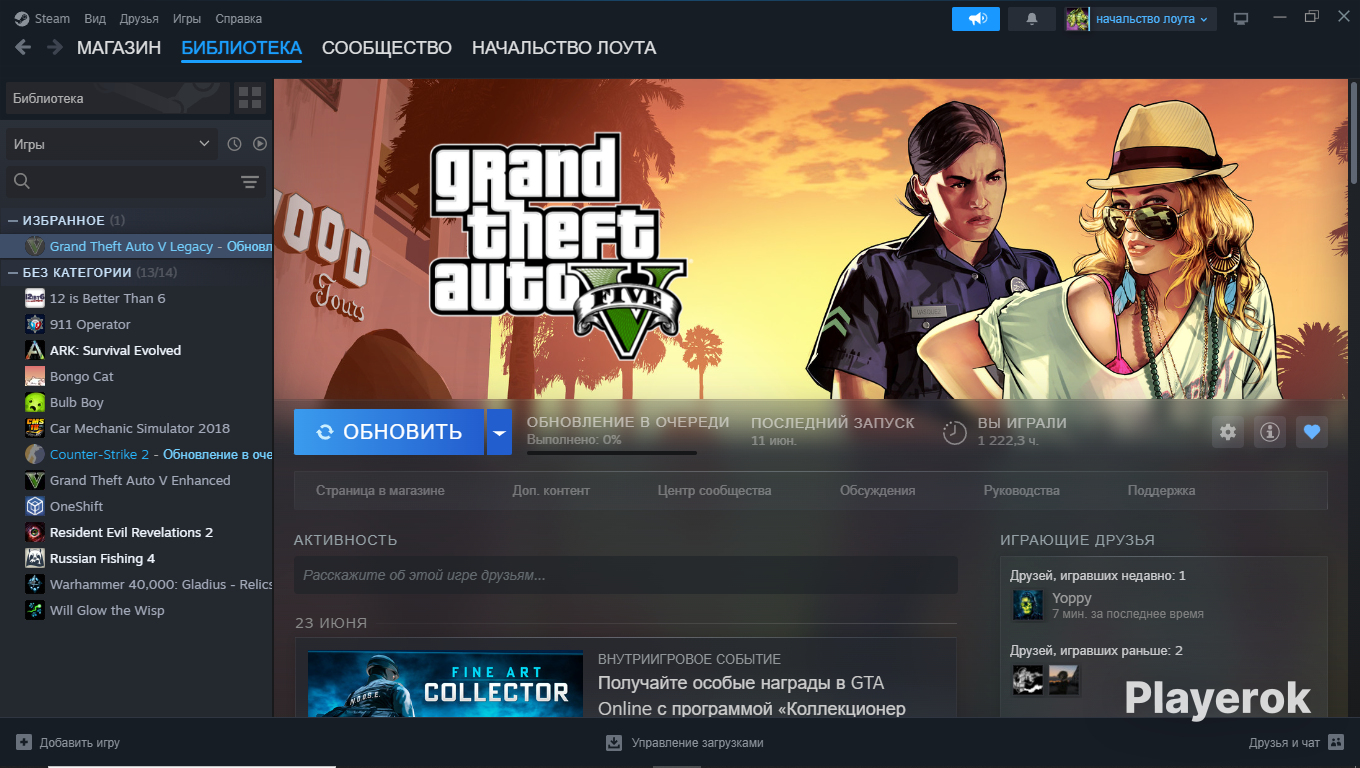The width and height of the screenshot is (1360, 768).
Task: Click the Steam logo menu
Action: pos(42,18)
